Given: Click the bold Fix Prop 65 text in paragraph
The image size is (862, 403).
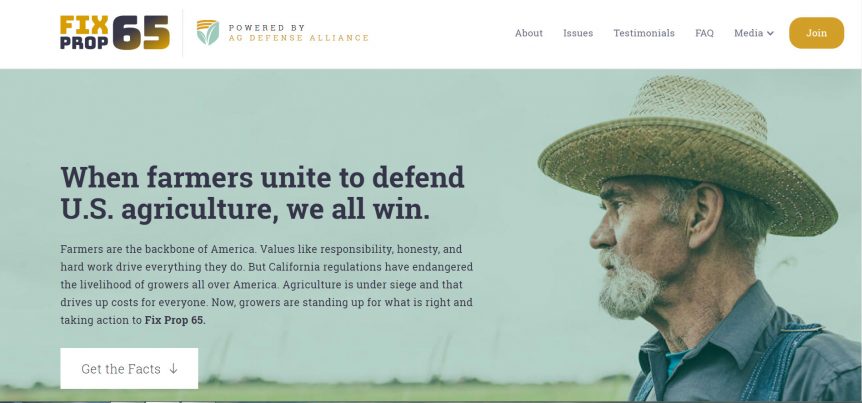Looking at the screenshot, I should pyautogui.click(x=175, y=320).
